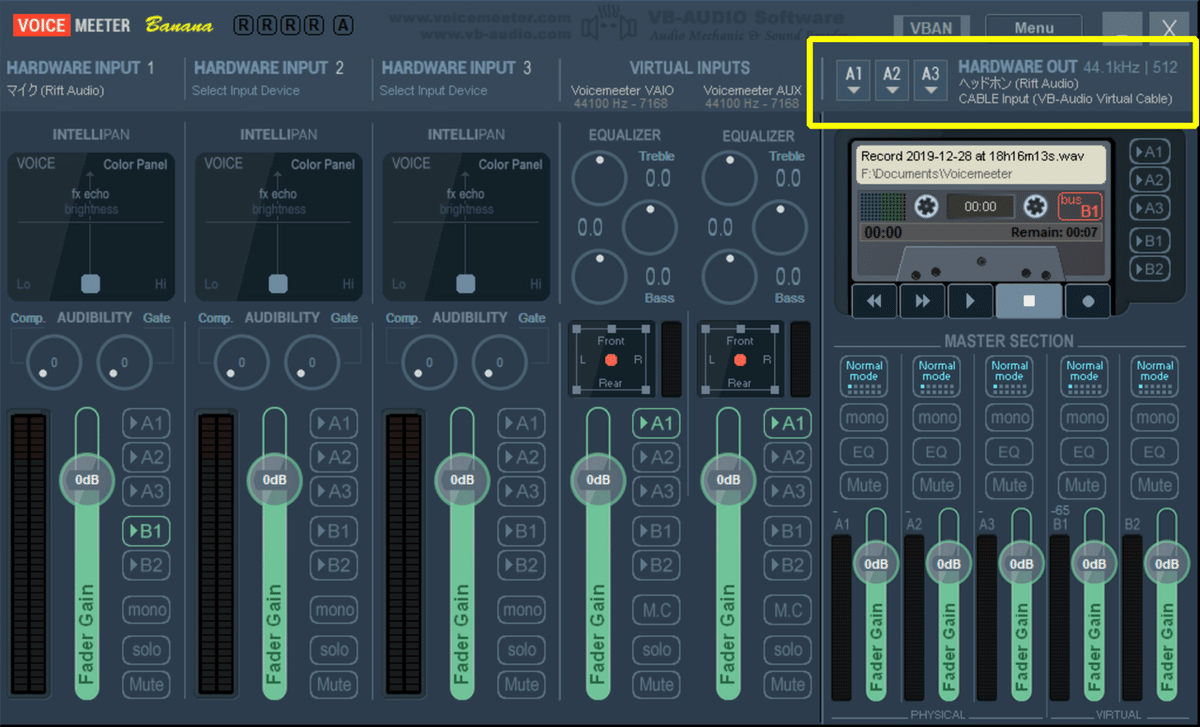Fast-forward the cassette recorder
Viewport: 1200px width, 727px height.
pos(922,300)
